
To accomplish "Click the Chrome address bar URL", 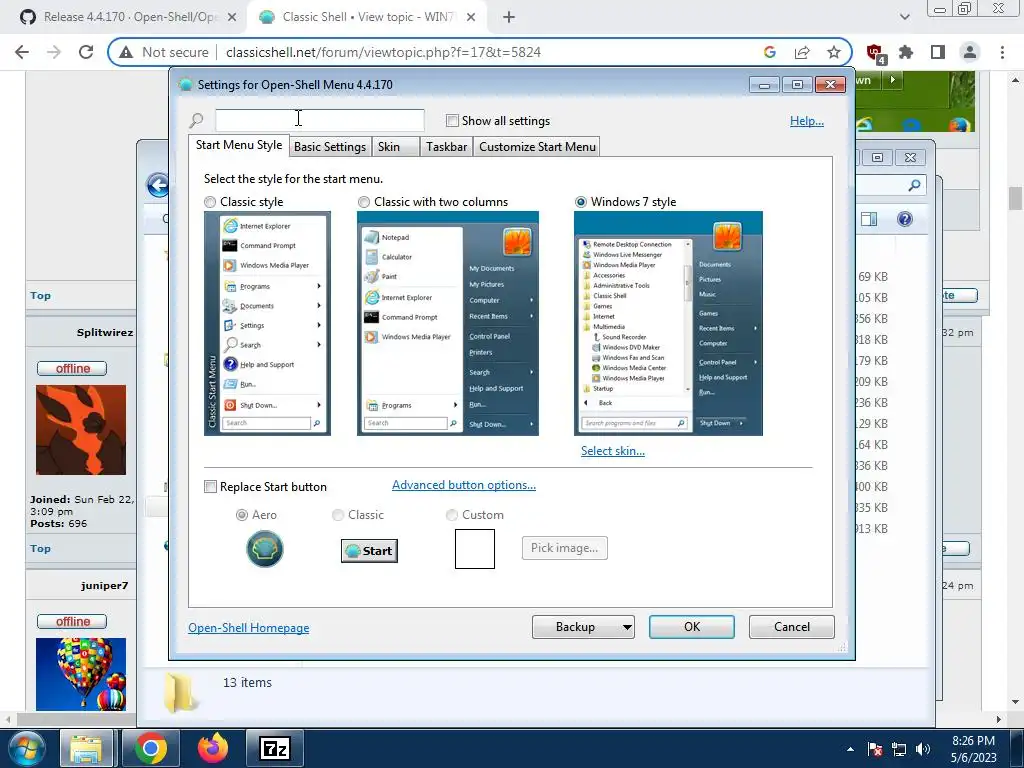I will click(x=383, y=52).
